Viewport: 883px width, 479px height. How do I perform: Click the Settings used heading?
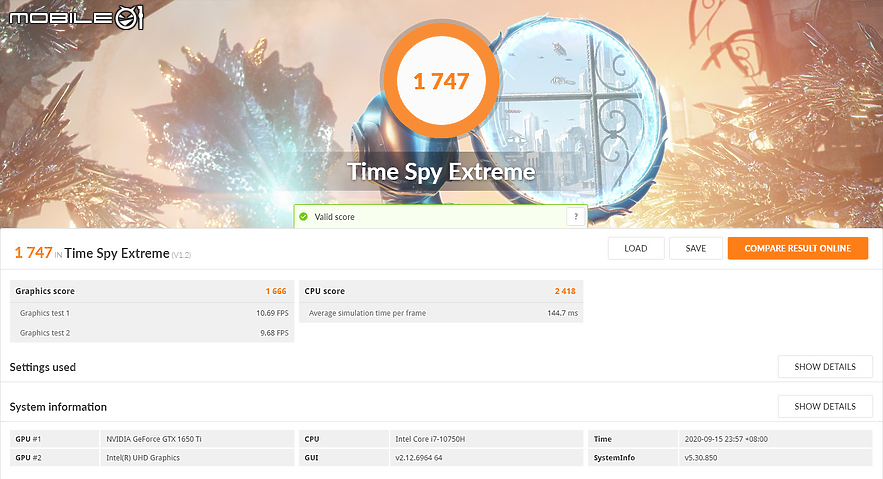tap(42, 367)
